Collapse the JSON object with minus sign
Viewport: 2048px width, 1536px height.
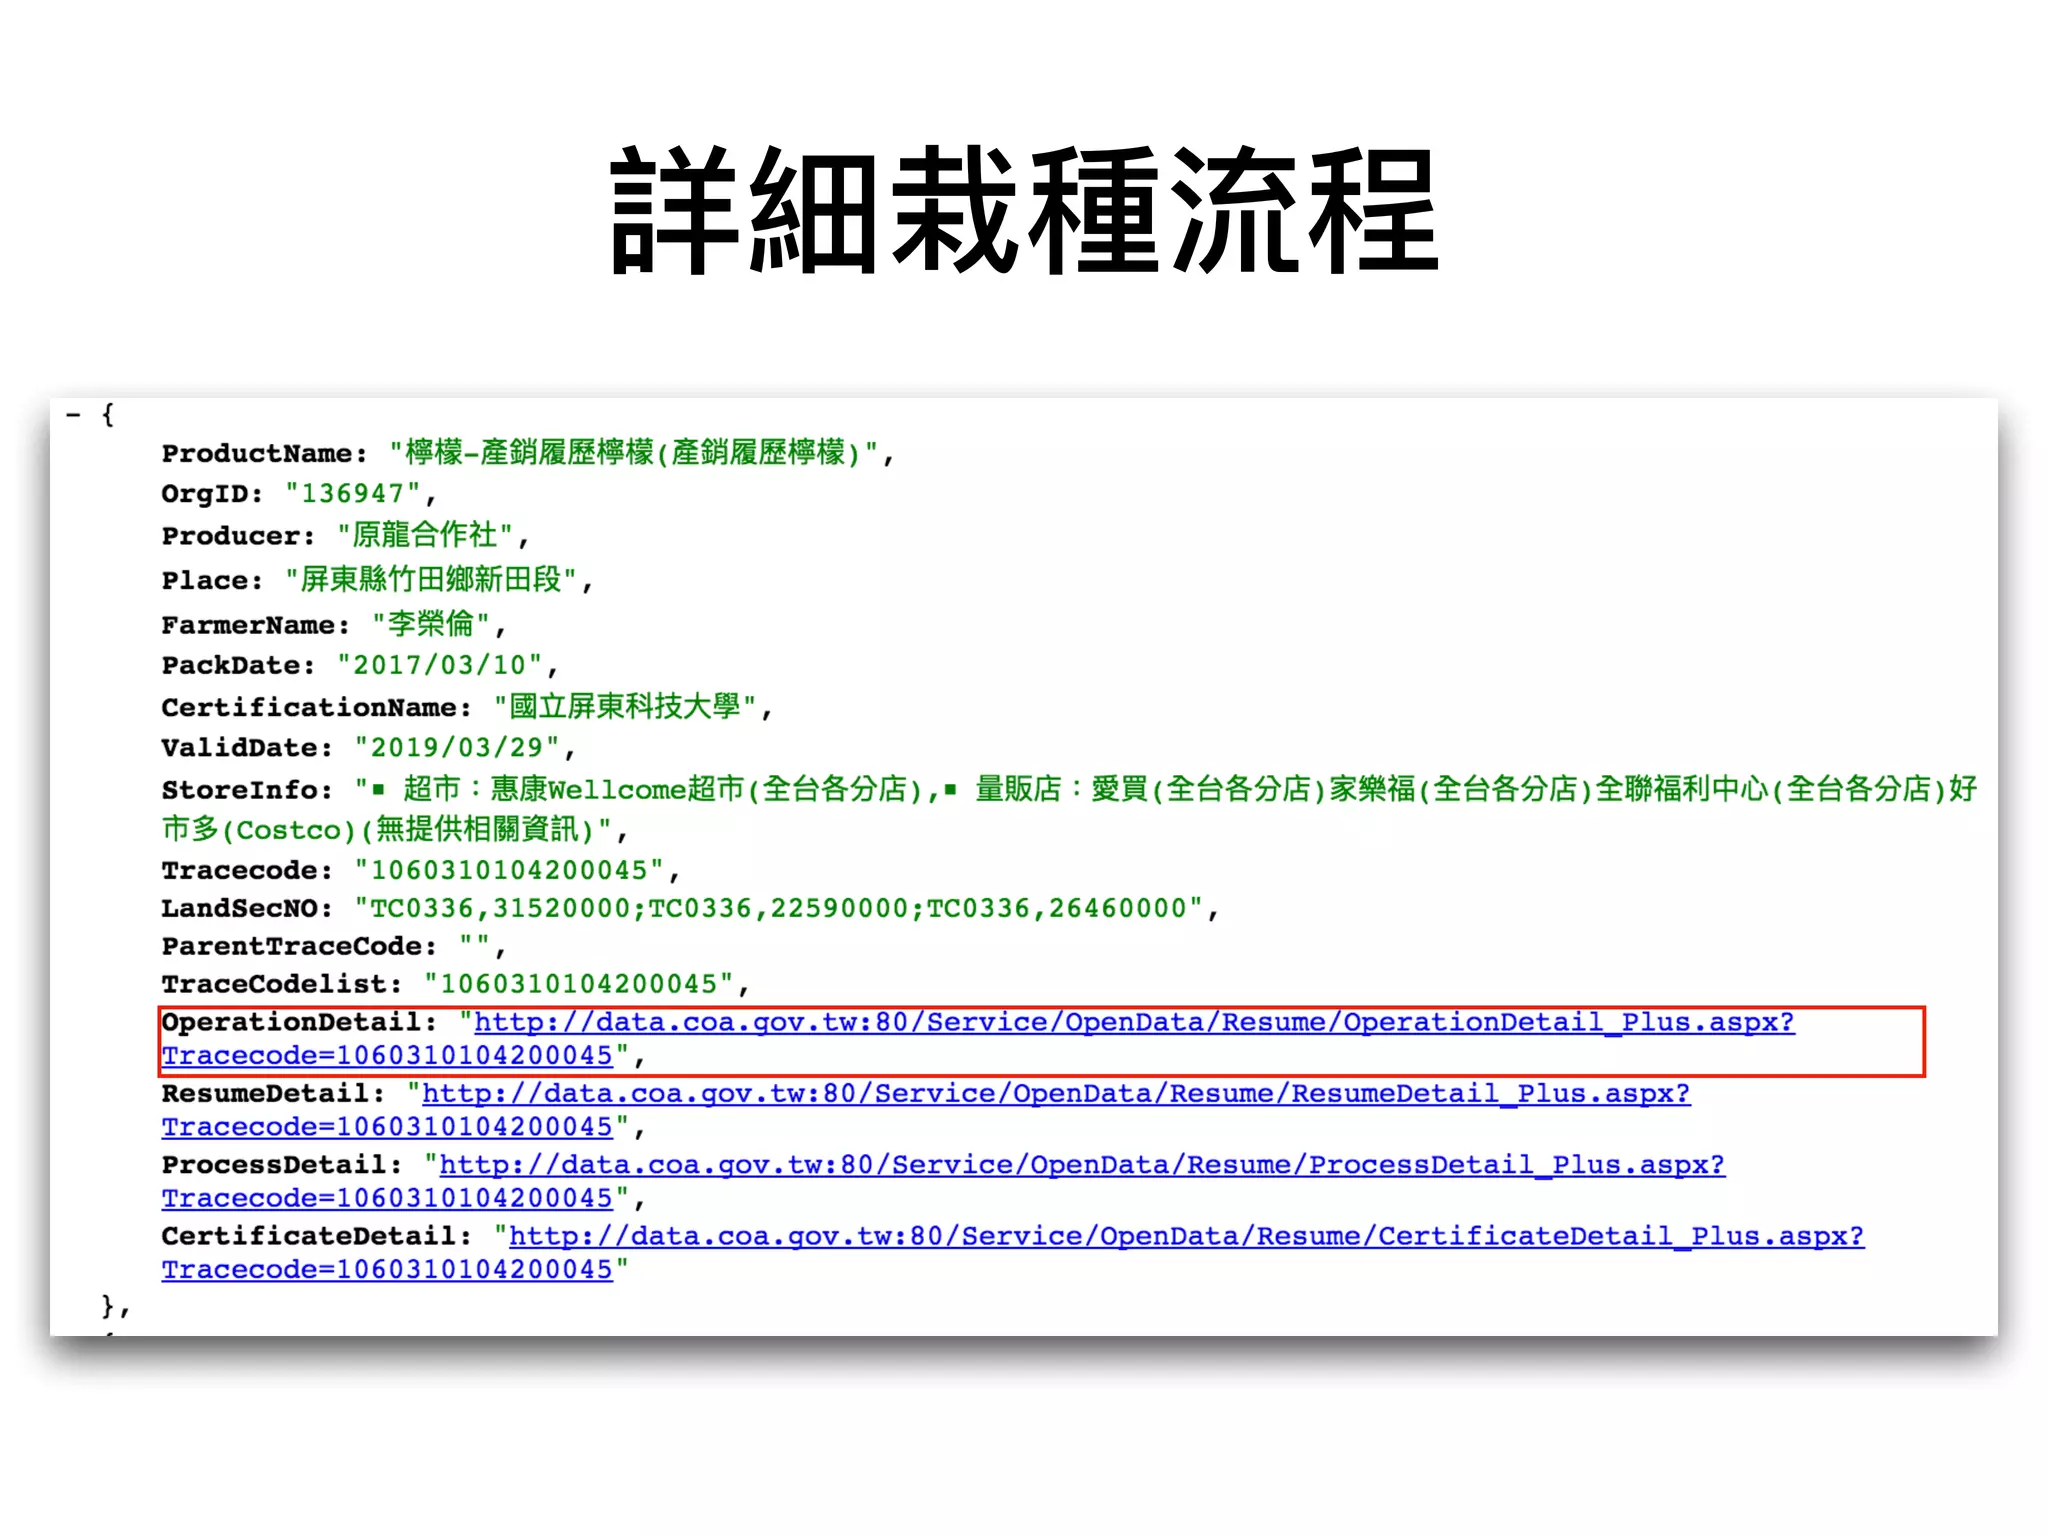(x=73, y=414)
